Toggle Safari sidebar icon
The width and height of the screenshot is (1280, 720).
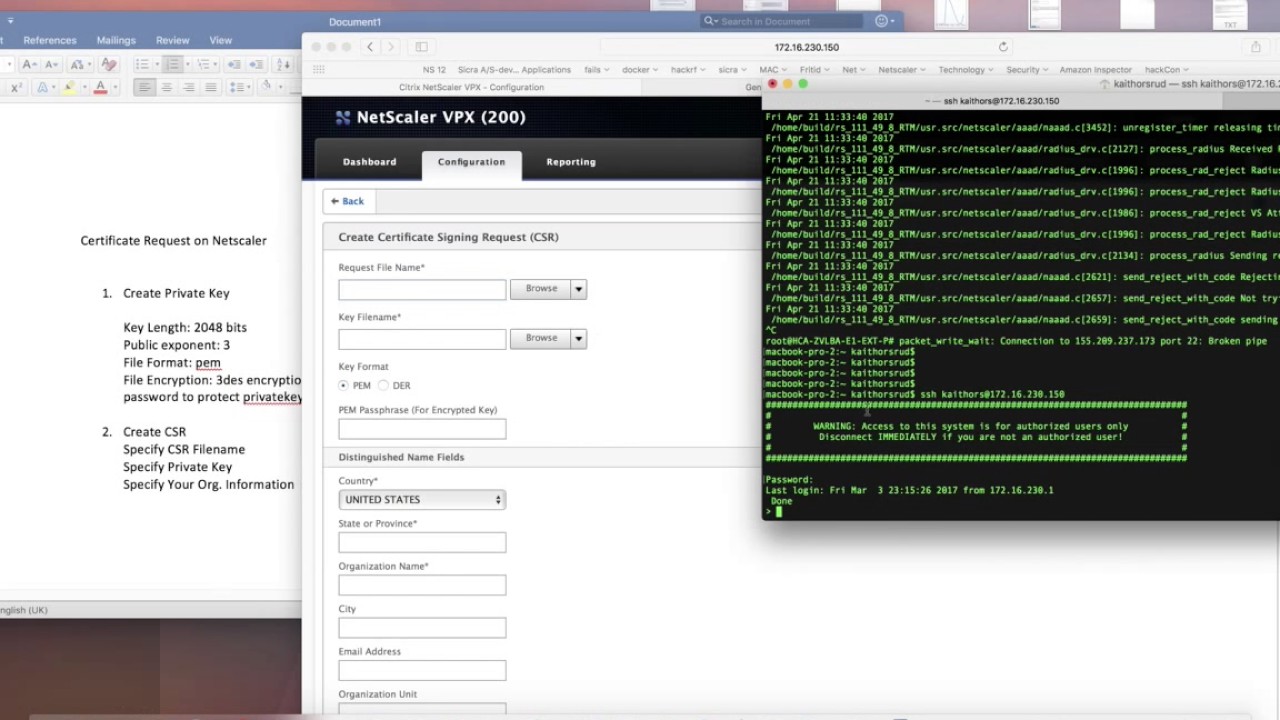click(421, 47)
